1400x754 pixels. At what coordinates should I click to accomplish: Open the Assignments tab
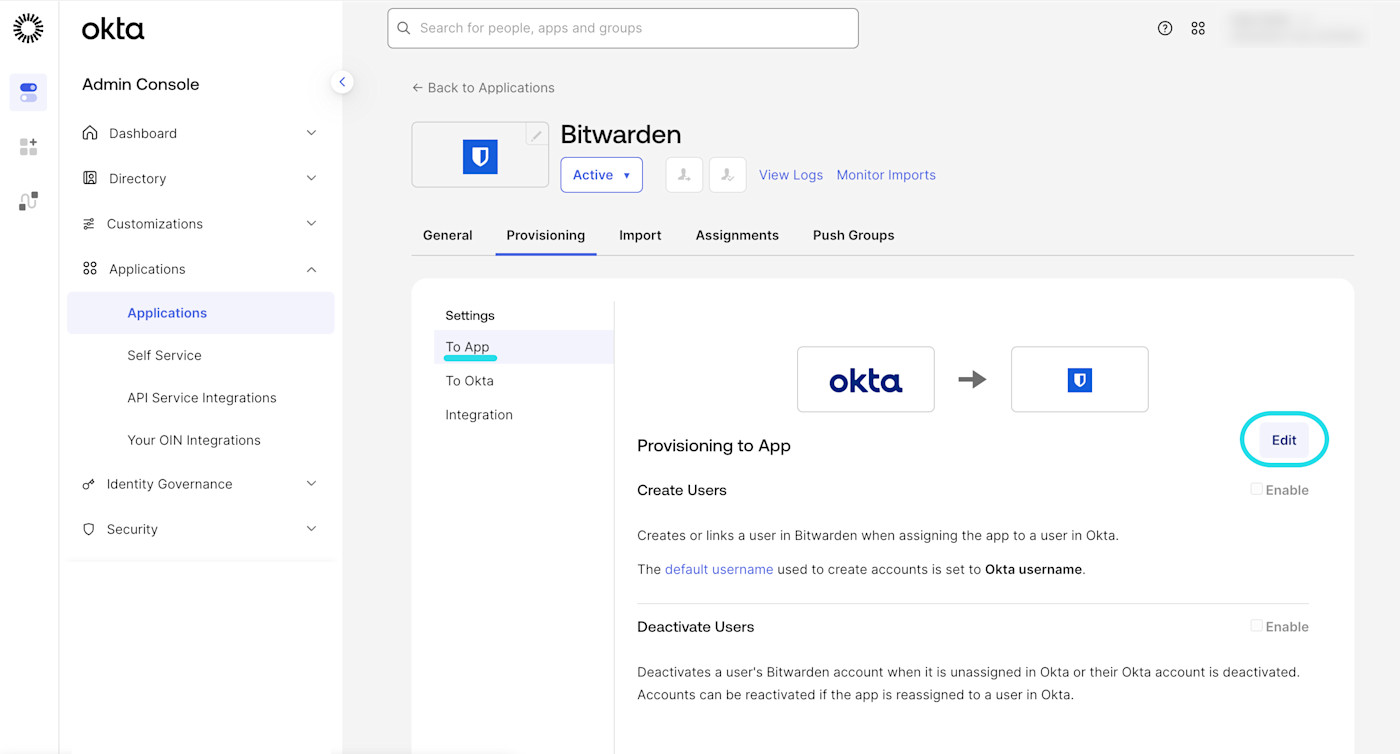pos(737,235)
